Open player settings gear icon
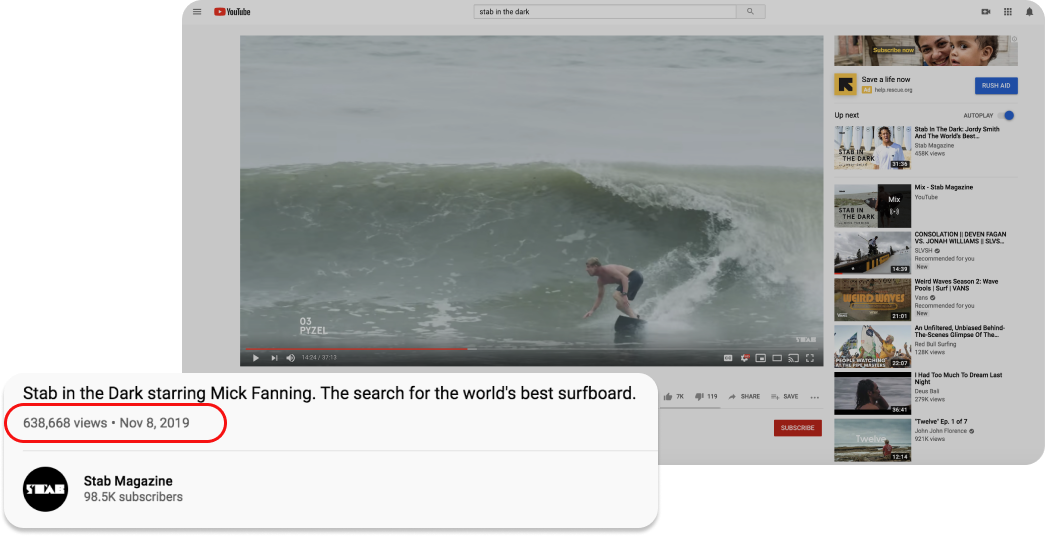The image size is (1045, 536). point(745,358)
